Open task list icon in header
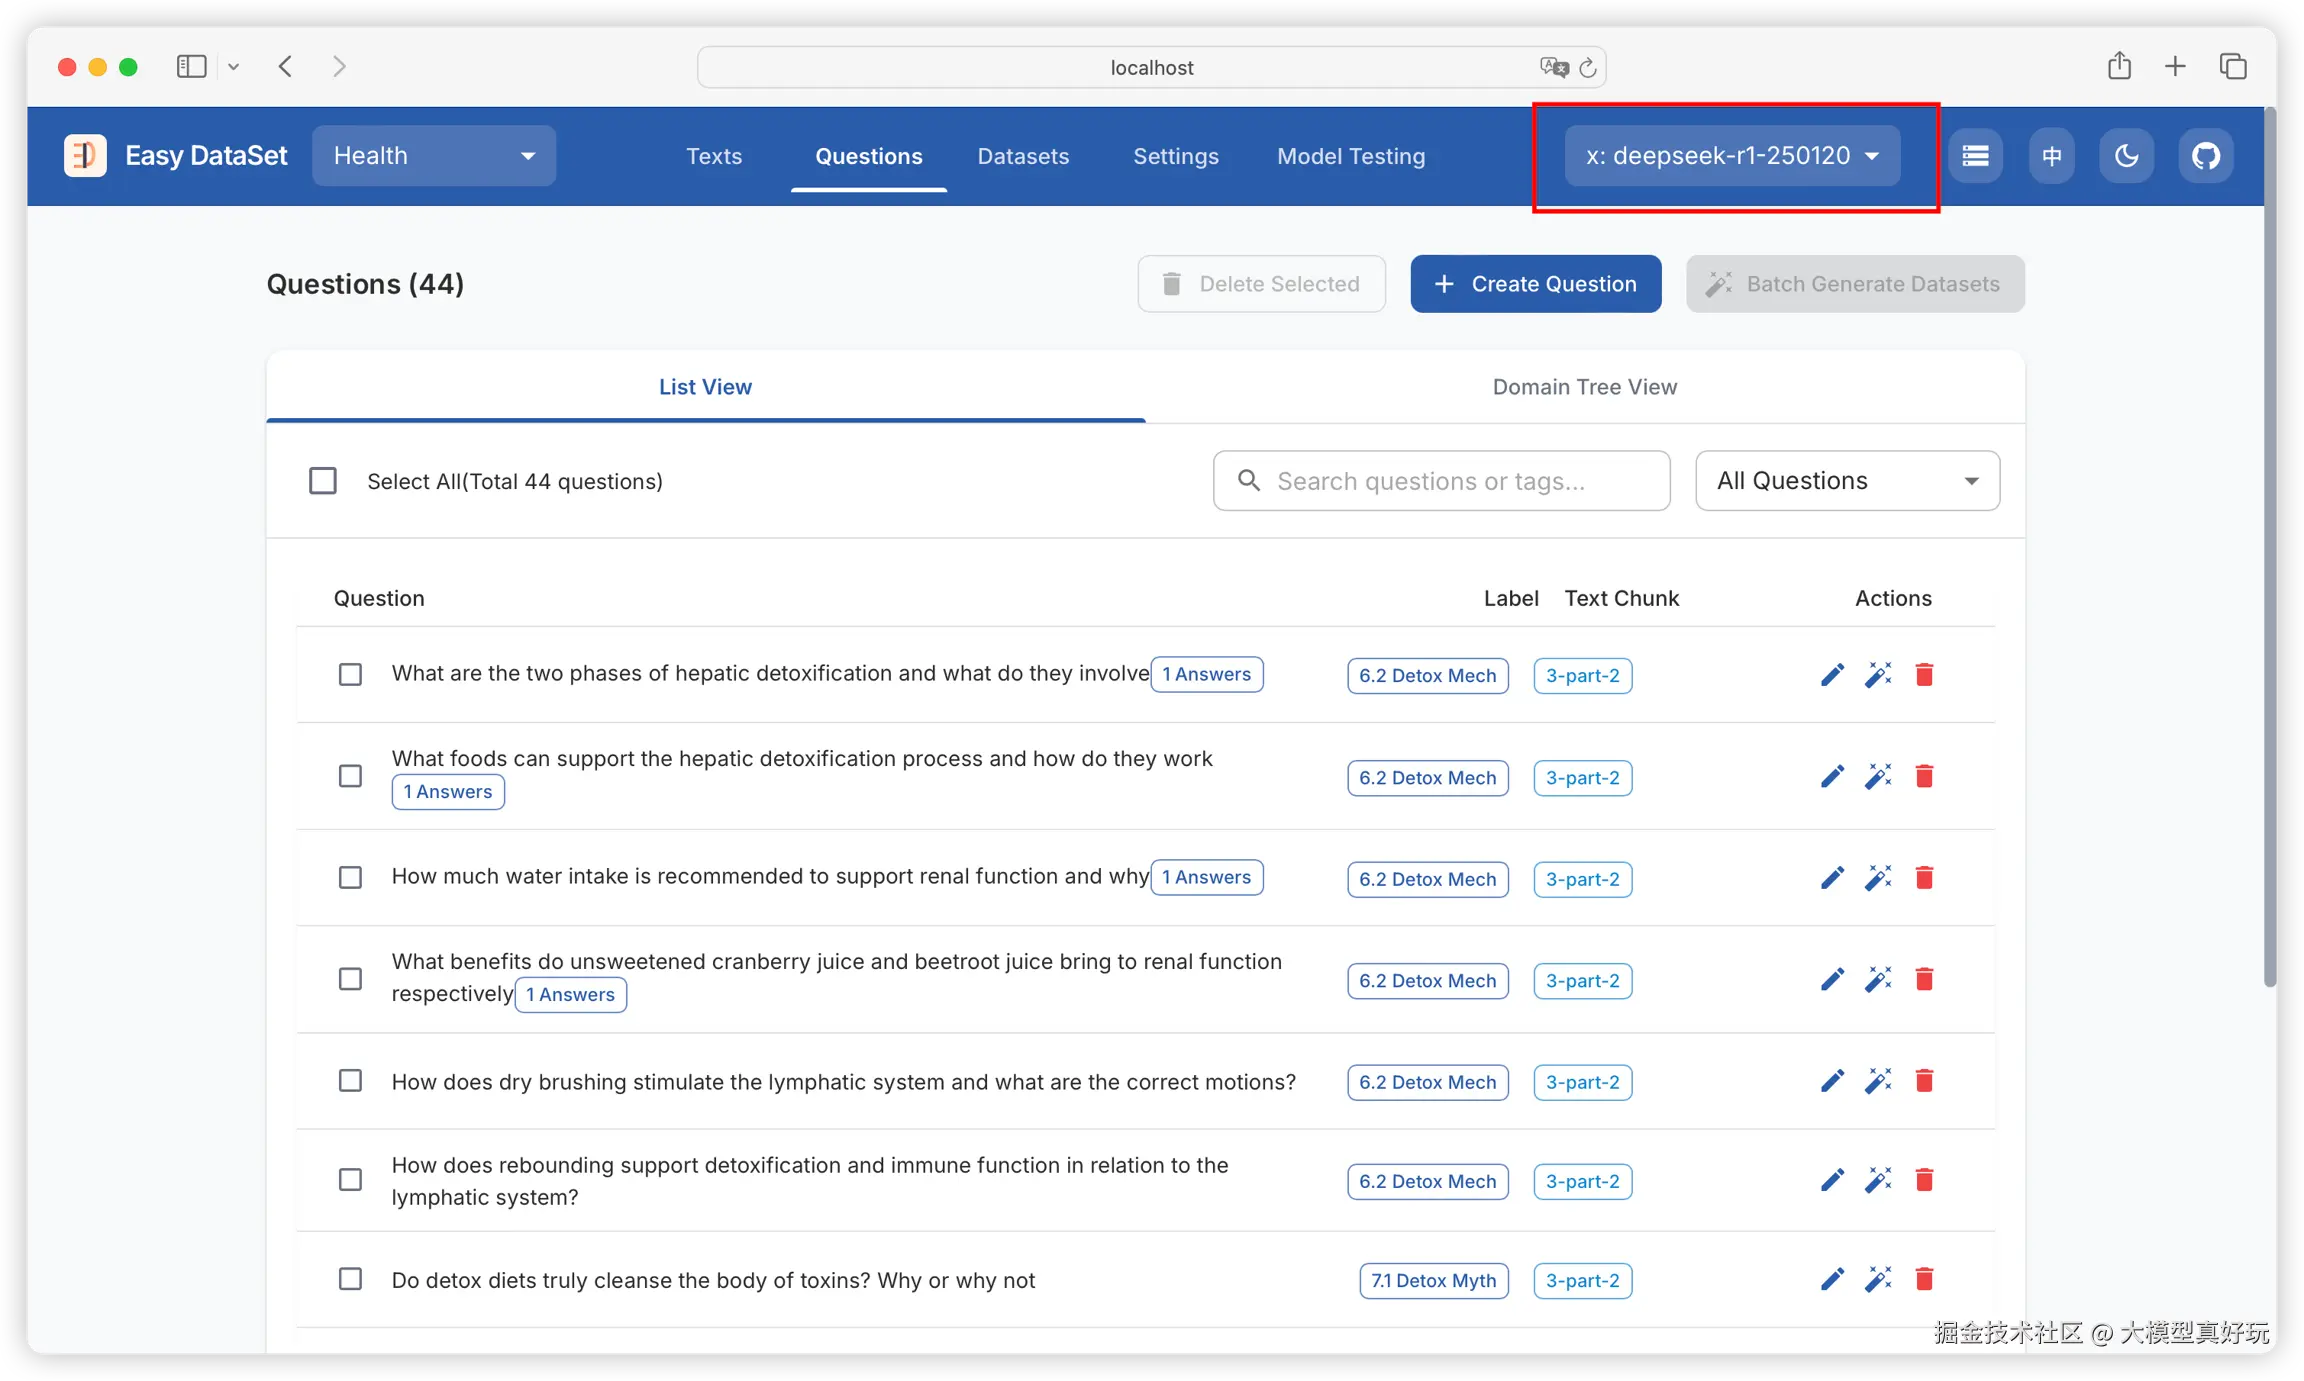Screen dimensions: 2304x1381 [1975, 156]
